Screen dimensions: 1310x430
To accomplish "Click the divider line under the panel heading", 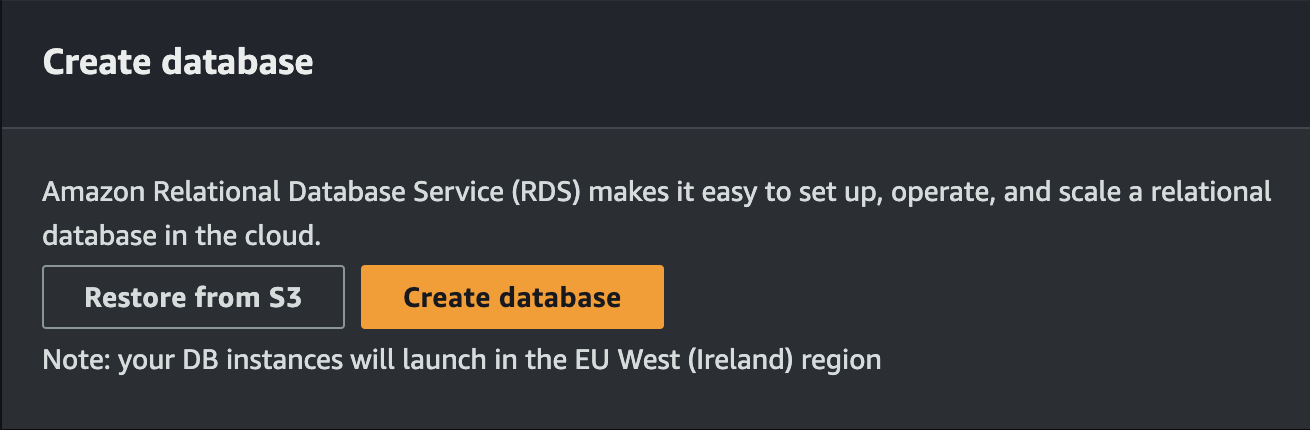I will click(655, 128).
